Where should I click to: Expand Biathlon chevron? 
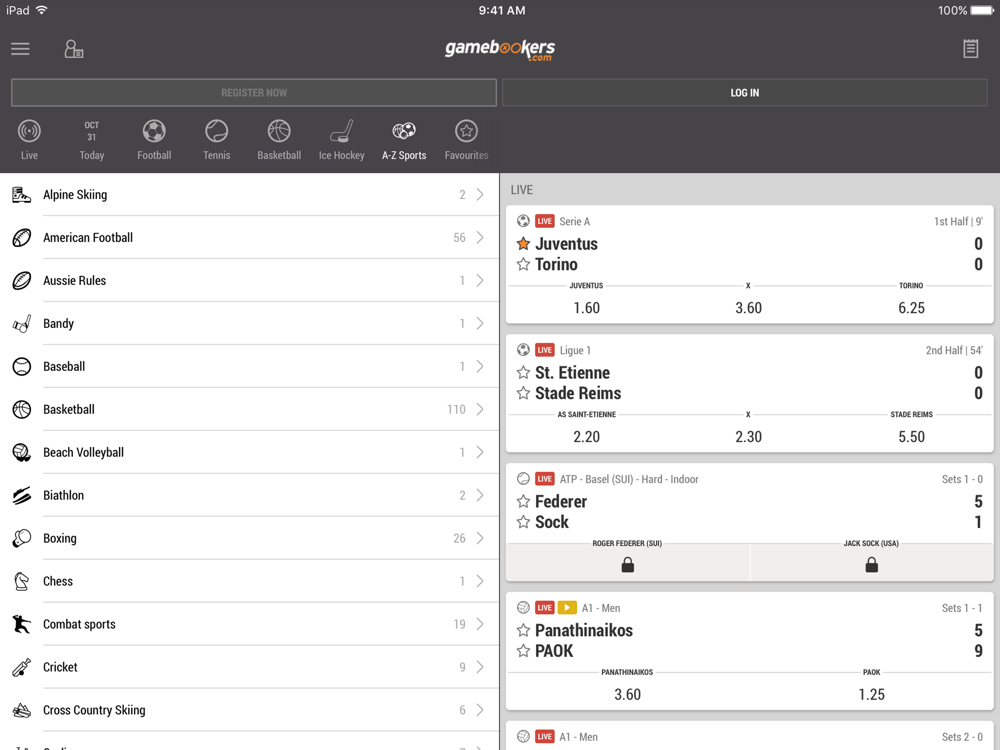coord(480,495)
